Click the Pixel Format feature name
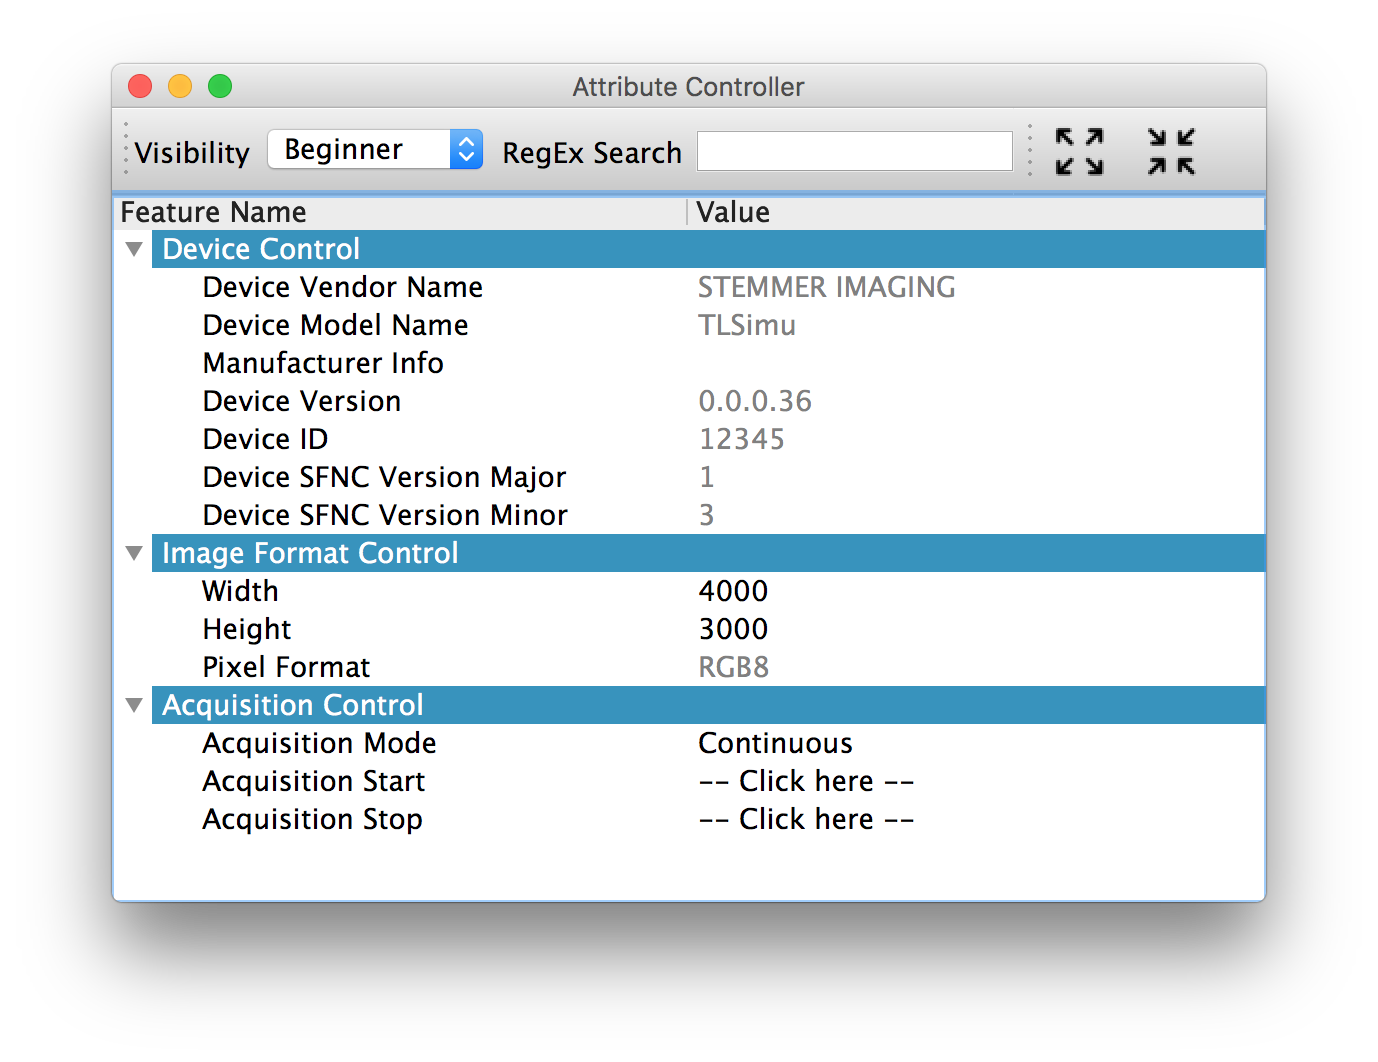 [x=286, y=667]
